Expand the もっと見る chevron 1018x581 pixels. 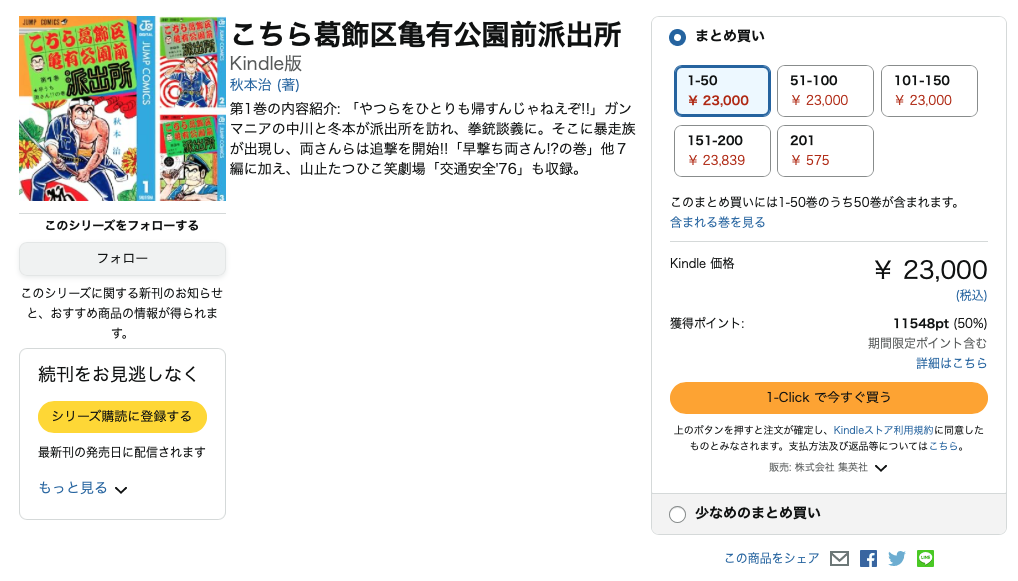pyautogui.click(x=121, y=490)
